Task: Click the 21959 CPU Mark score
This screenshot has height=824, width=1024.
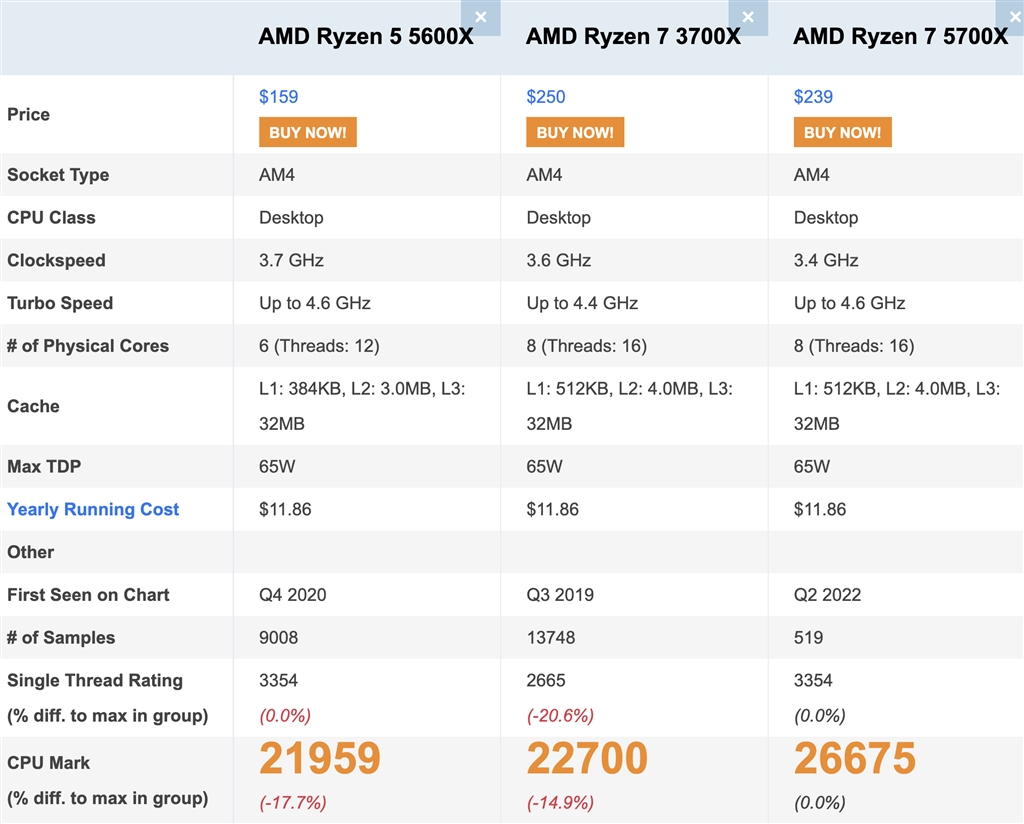Action: (320, 759)
